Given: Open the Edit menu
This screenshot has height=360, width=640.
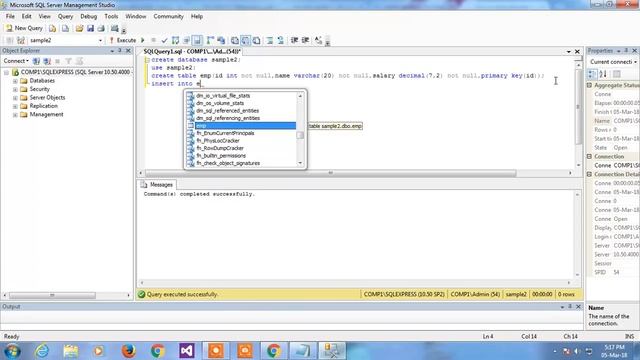Looking at the screenshot, I should coord(27,16).
